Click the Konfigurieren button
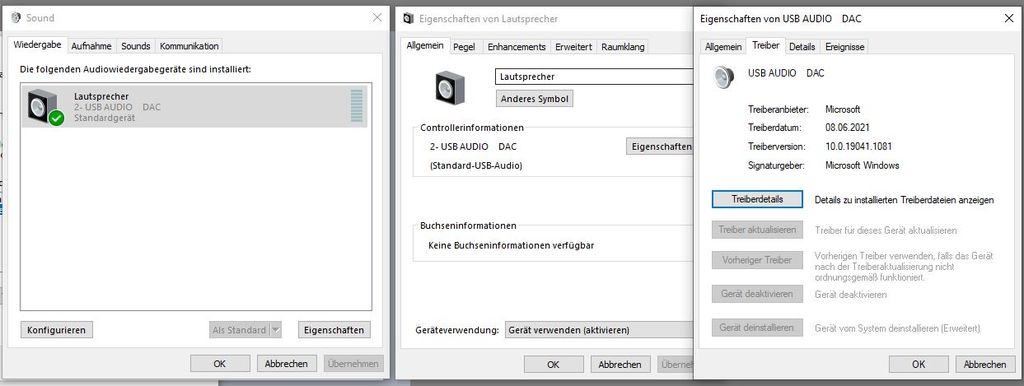The image size is (1024, 386). pyautogui.click(x=56, y=330)
